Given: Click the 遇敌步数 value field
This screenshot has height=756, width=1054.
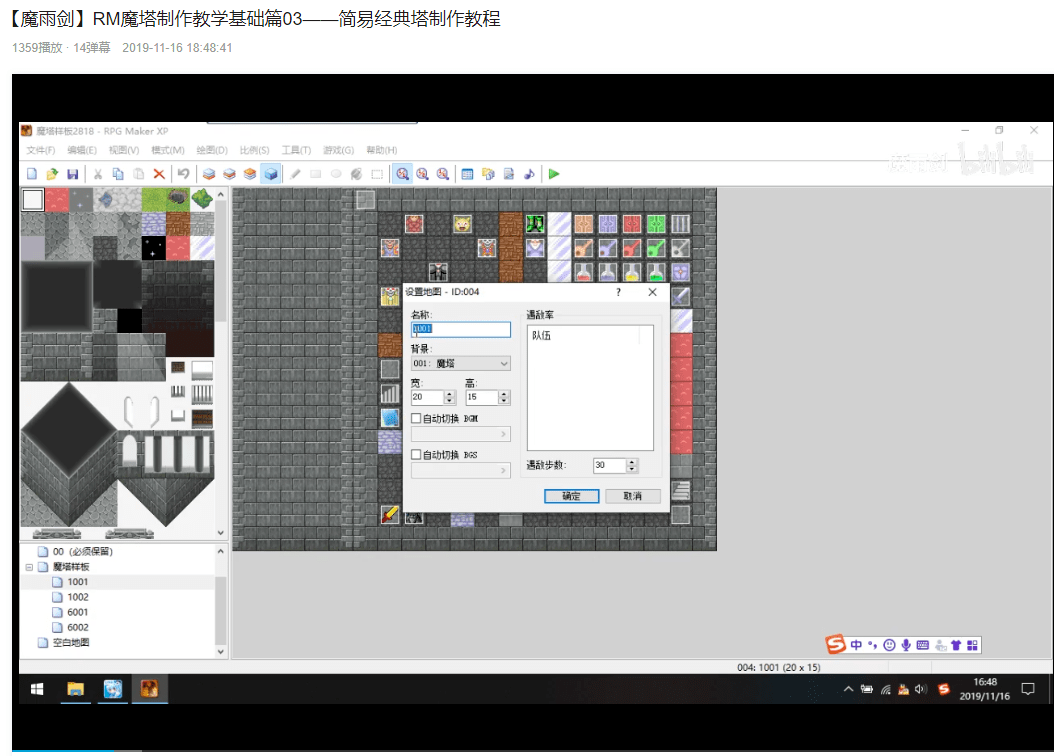Looking at the screenshot, I should [x=610, y=465].
